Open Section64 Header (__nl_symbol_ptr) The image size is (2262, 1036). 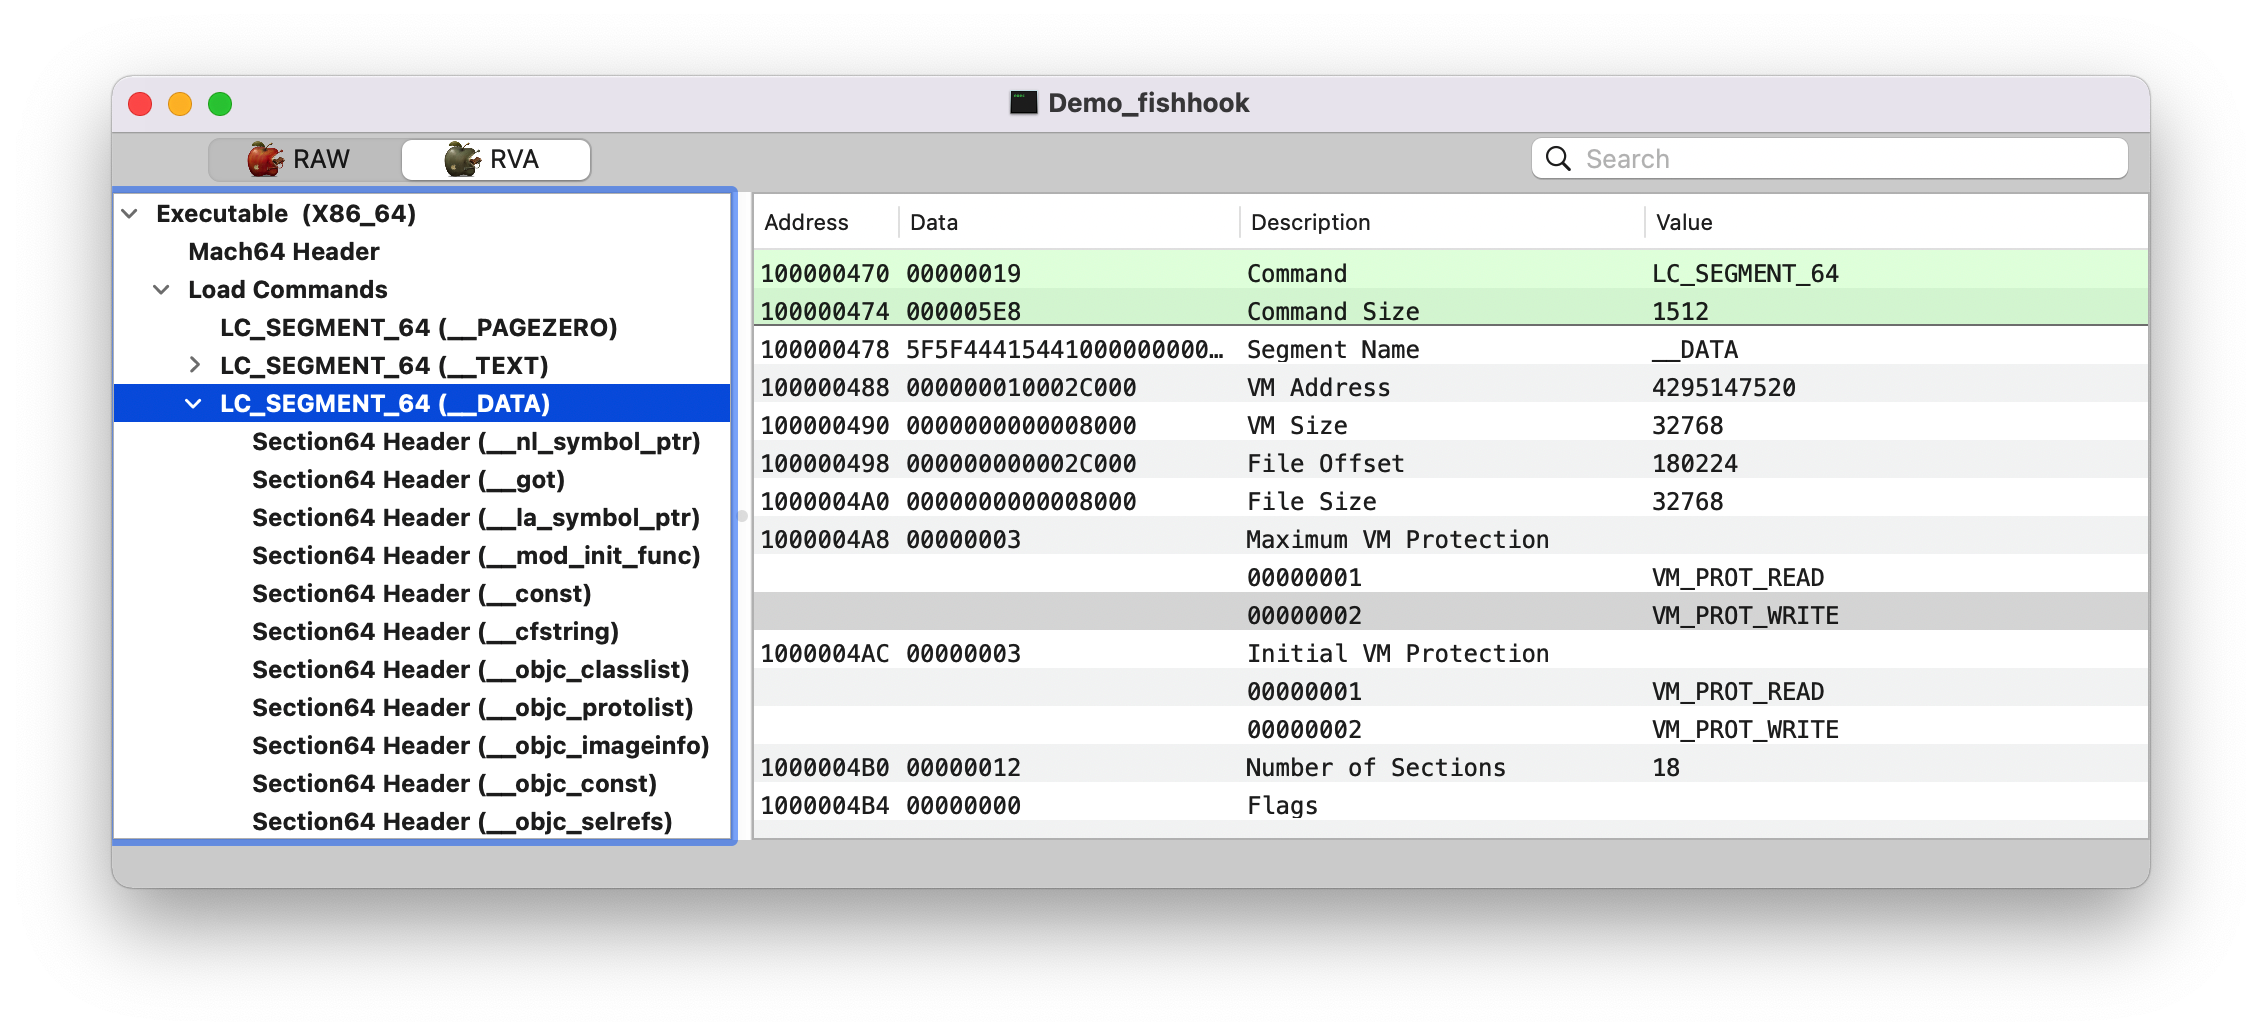(x=476, y=442)
